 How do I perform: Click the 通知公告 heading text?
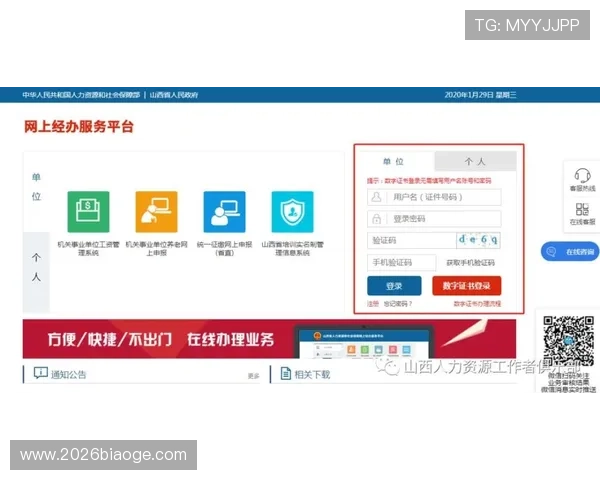pyautogui.click(x=68, y=374)
